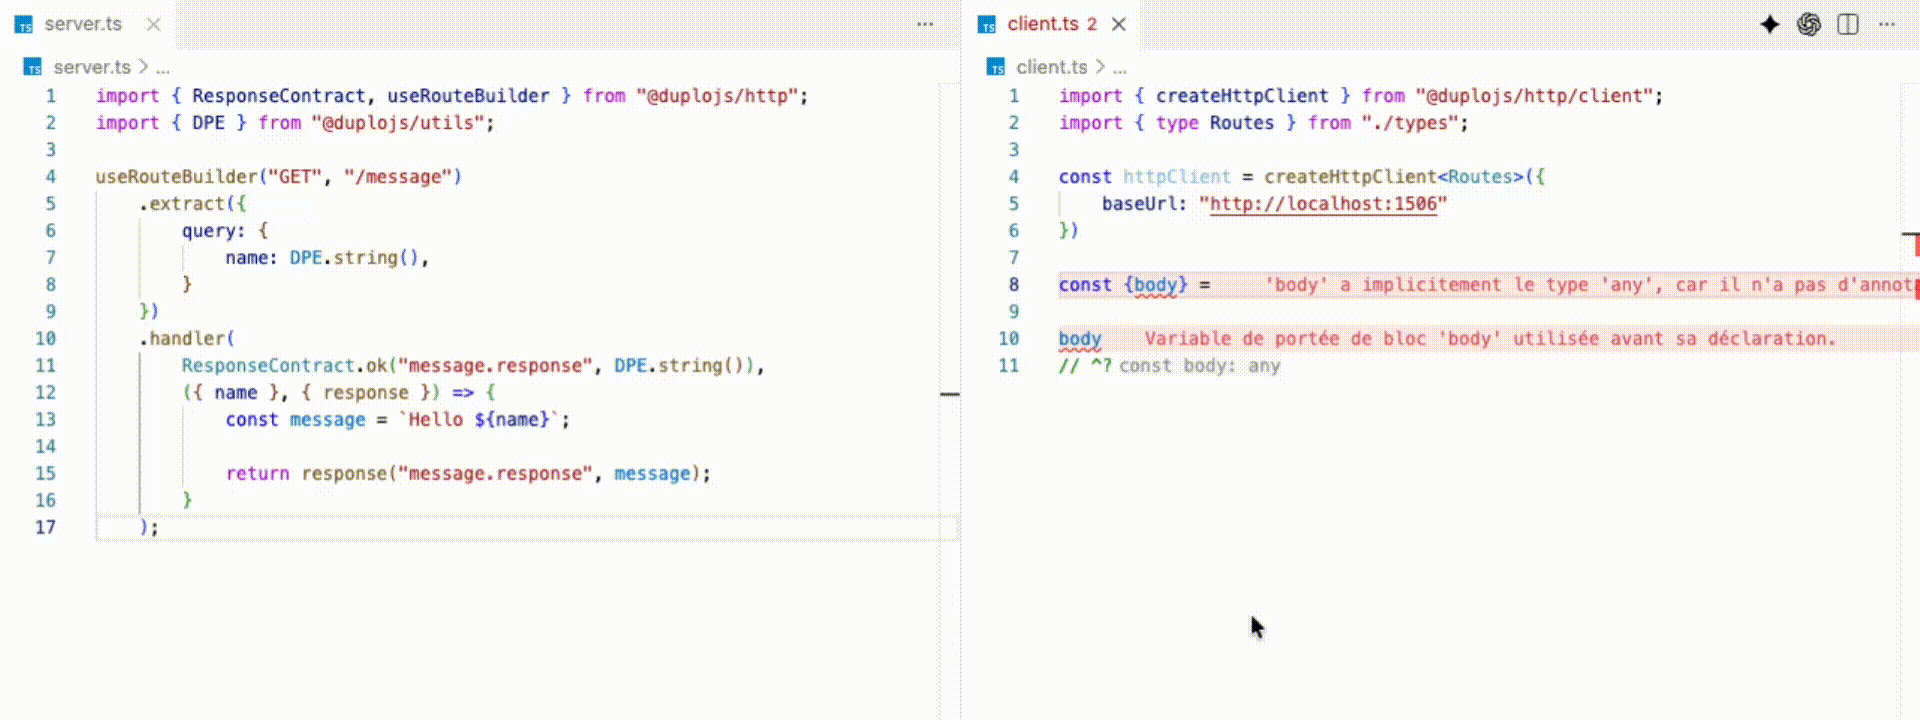Expand the server.ts breadcrumb ellipsis

point(163,67)
